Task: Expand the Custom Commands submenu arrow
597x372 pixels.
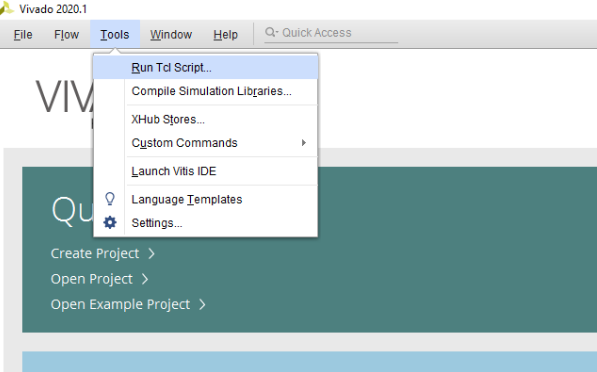Action: click(303, 143)
